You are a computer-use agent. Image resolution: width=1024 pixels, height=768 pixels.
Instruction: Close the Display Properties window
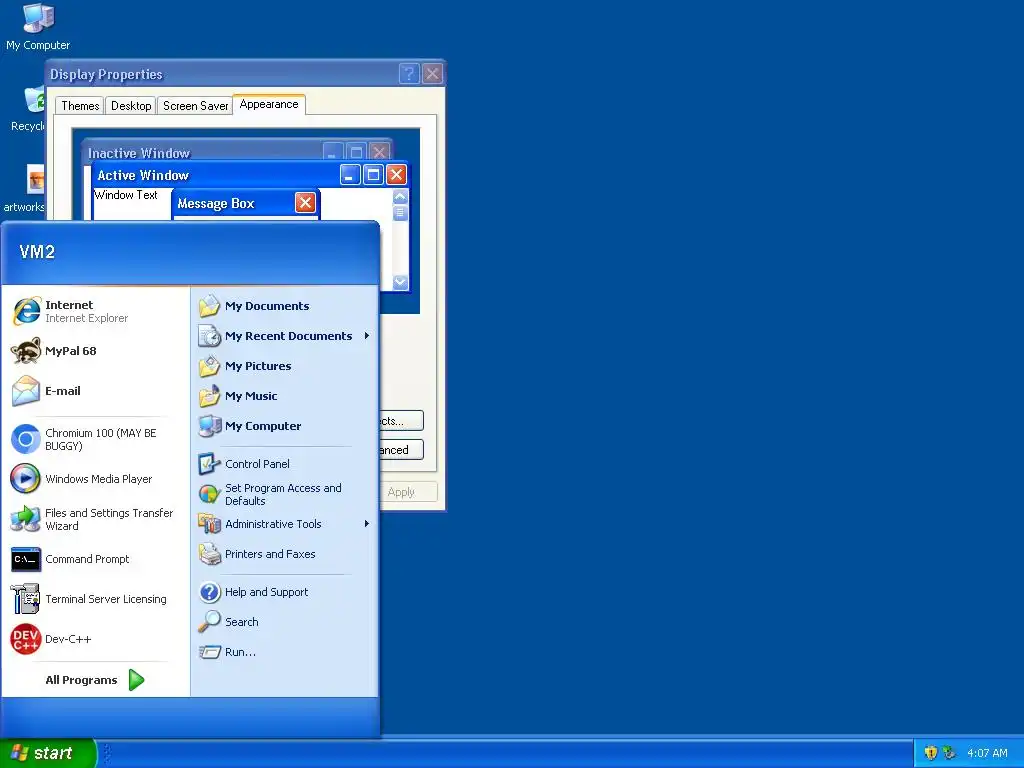click(432, 74)
